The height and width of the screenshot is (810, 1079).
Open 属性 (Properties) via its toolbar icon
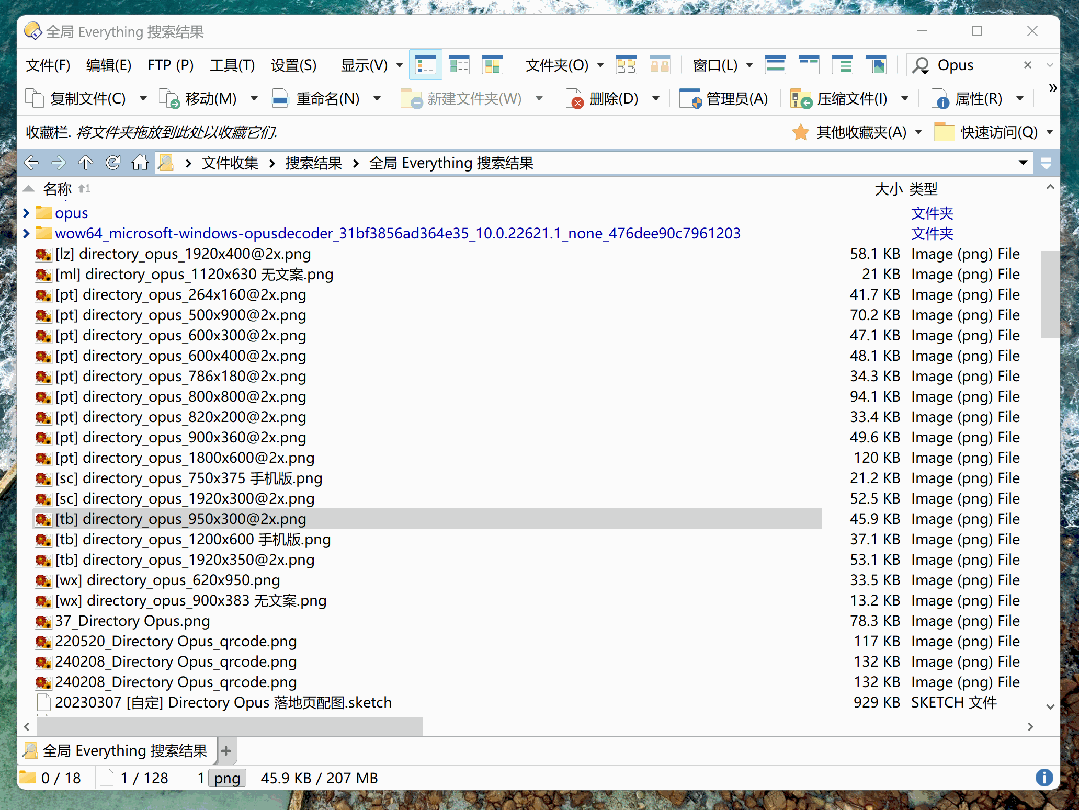[x=944, y=98]
